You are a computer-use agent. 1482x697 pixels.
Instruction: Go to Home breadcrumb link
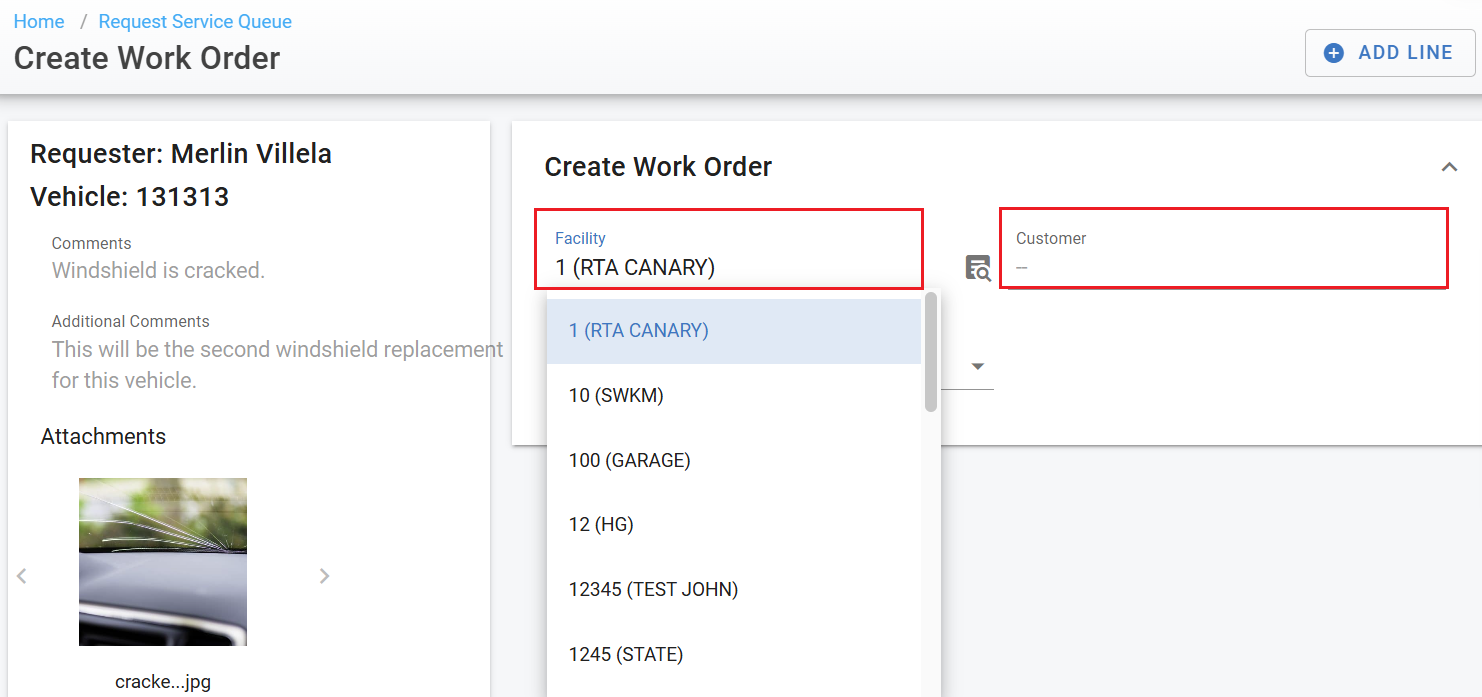click(39, 21)
